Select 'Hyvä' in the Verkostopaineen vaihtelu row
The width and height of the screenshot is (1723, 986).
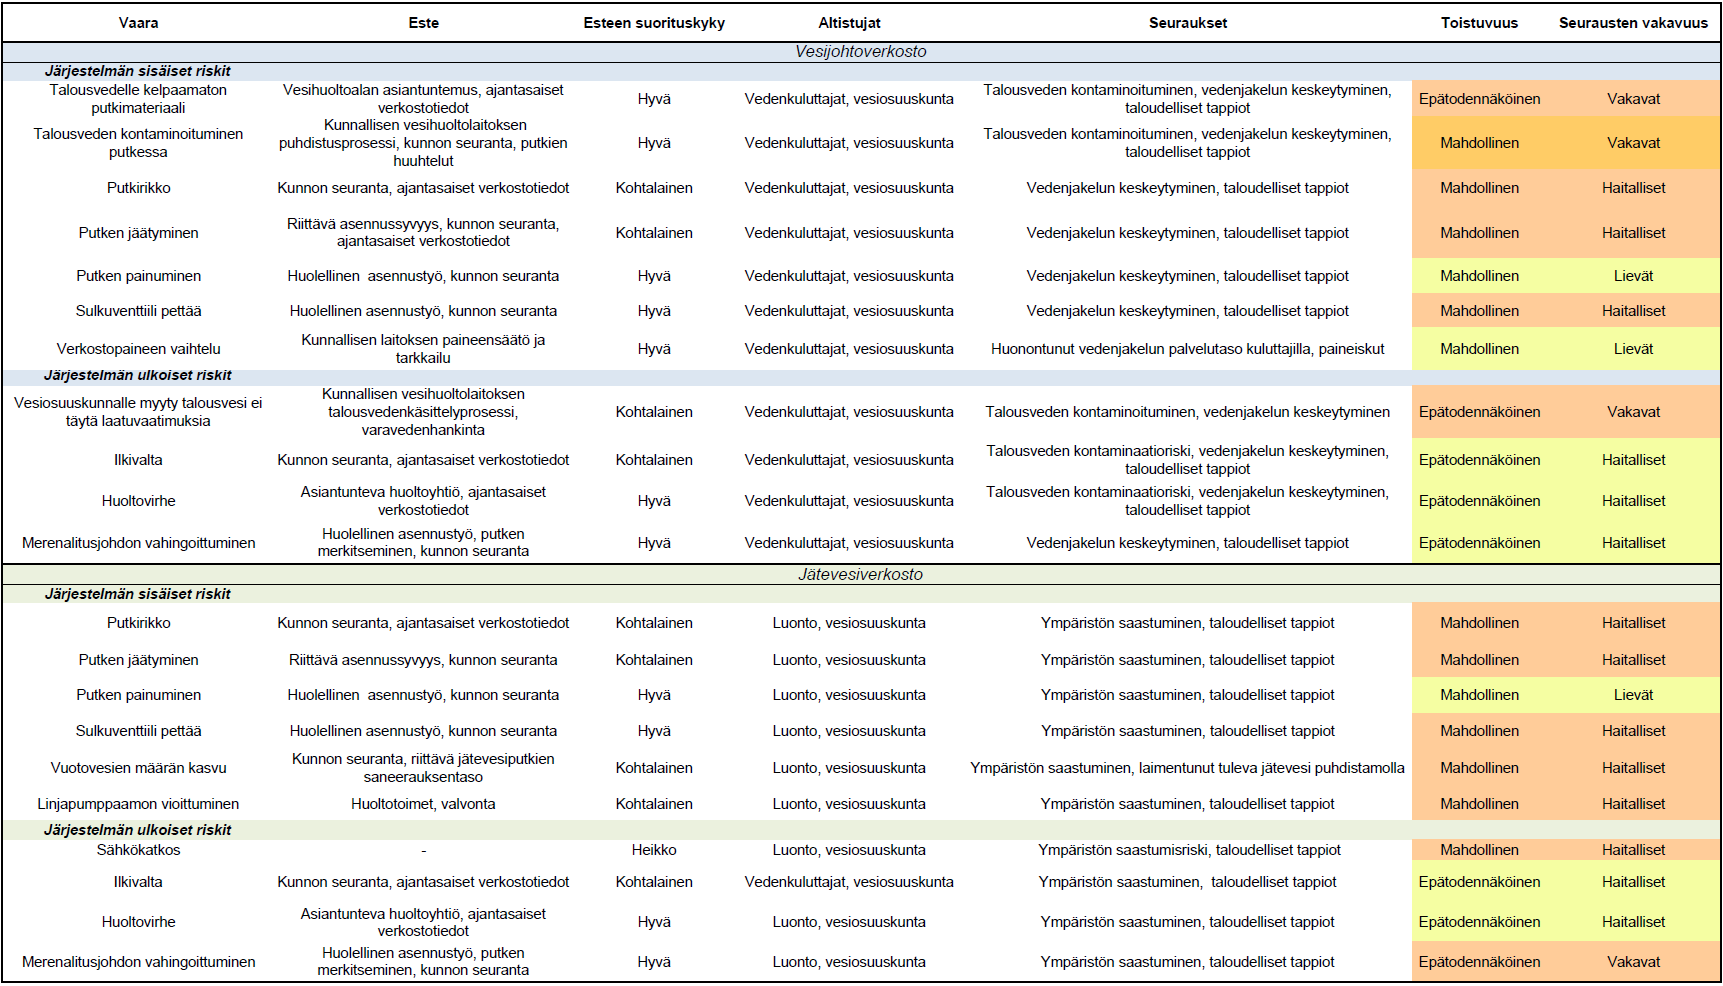pos(654,349)
